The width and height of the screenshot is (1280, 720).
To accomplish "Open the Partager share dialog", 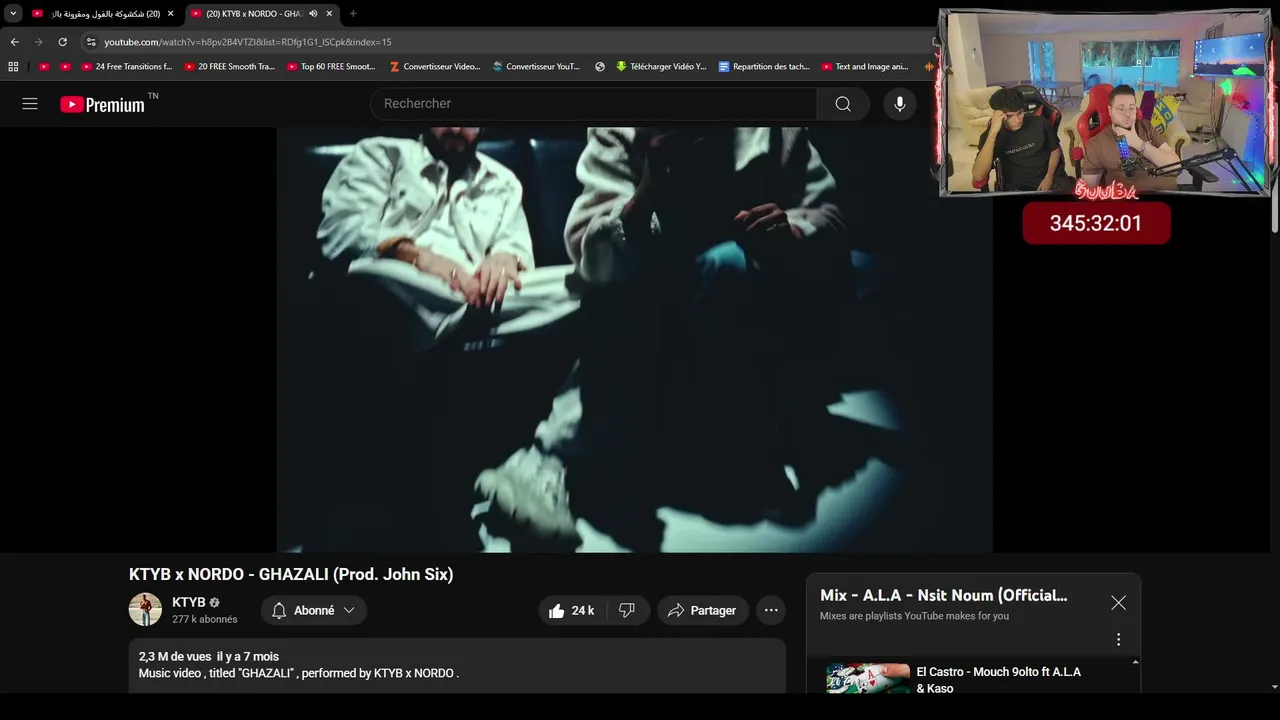I will tap(702, 610).
